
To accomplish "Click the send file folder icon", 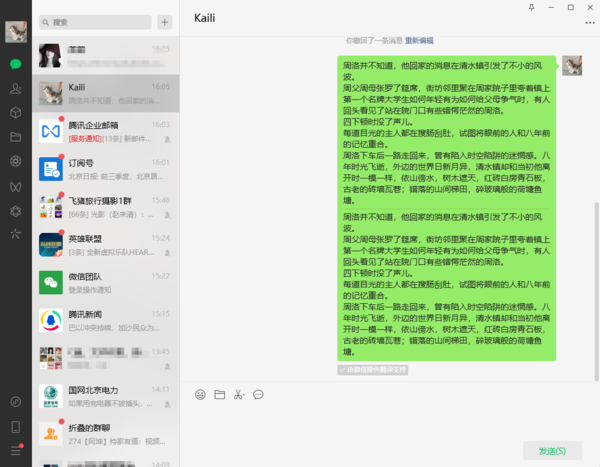I will click(220, 395).
